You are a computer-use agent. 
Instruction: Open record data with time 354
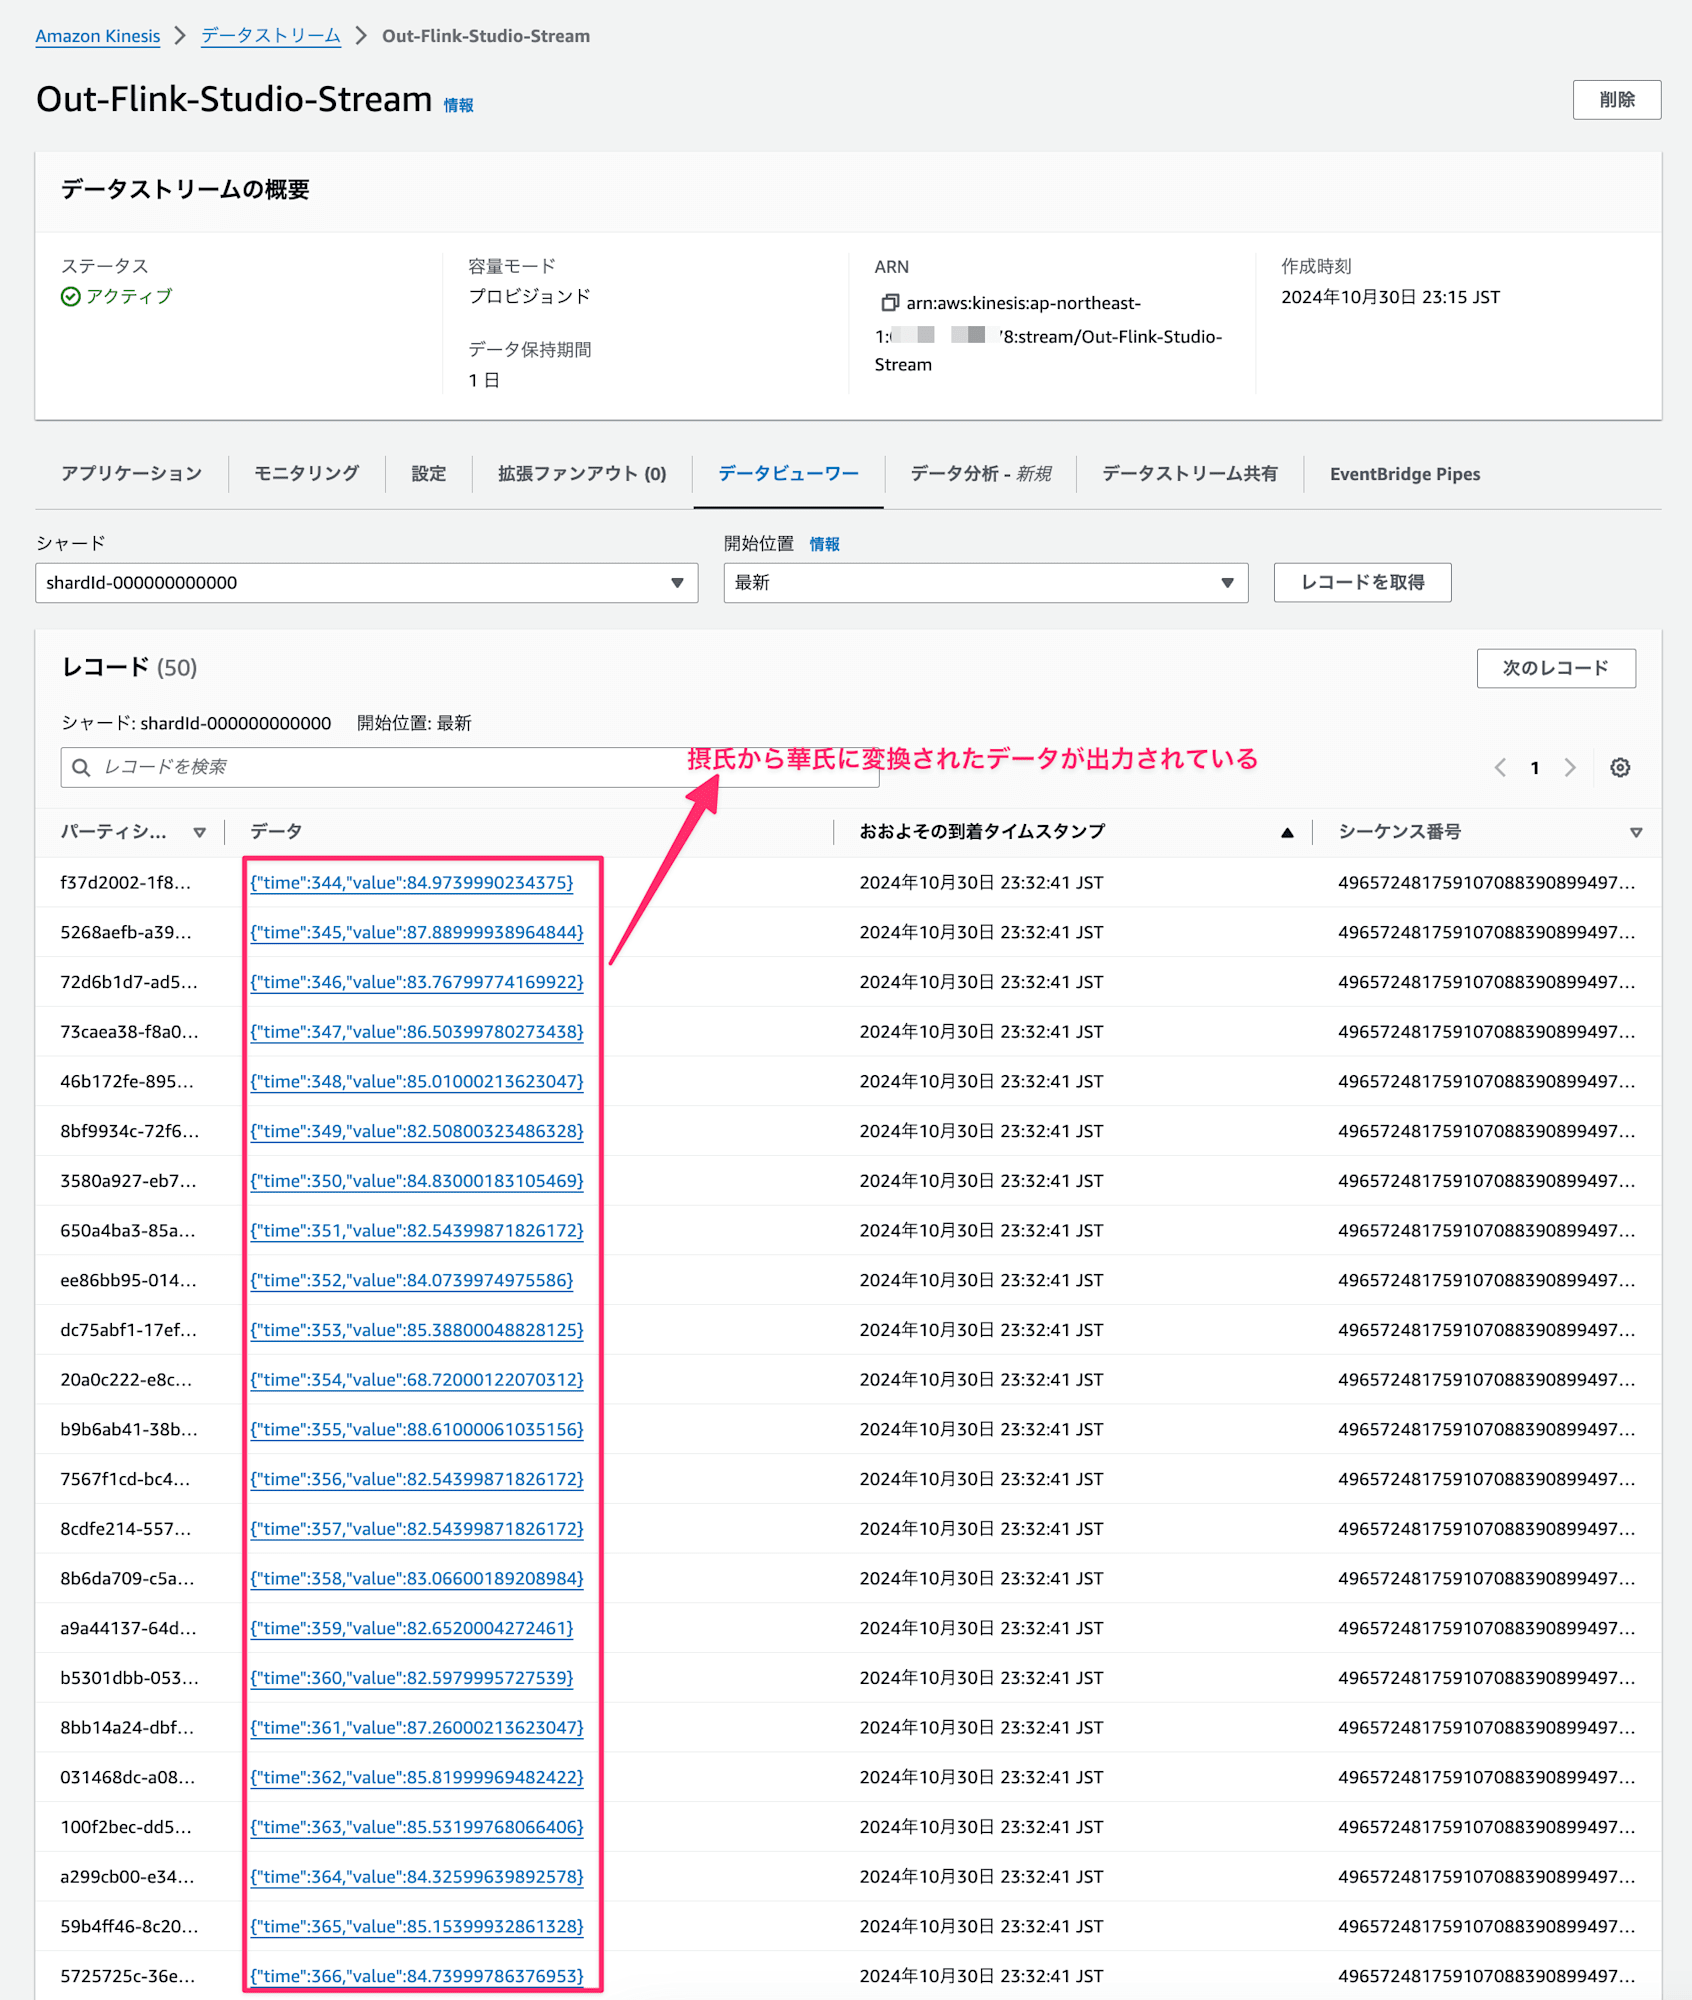(x=416, y=1380)
